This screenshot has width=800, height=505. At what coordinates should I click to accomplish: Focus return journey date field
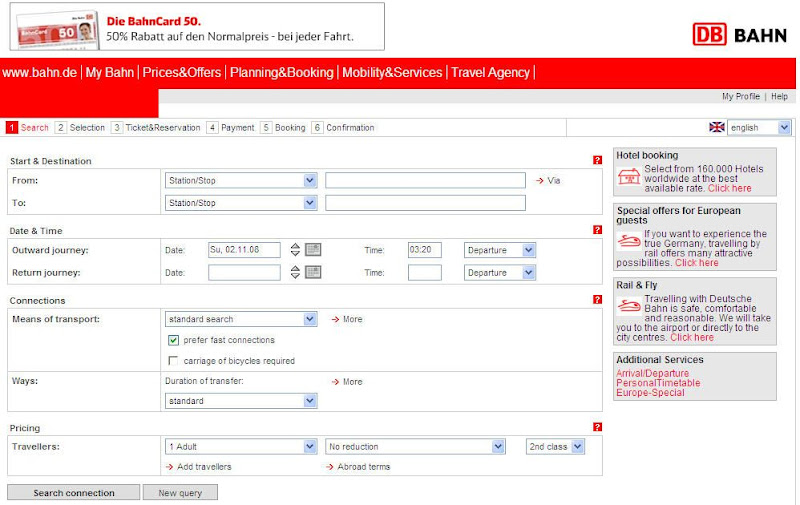pyautogui.click(x=244, y=272)
